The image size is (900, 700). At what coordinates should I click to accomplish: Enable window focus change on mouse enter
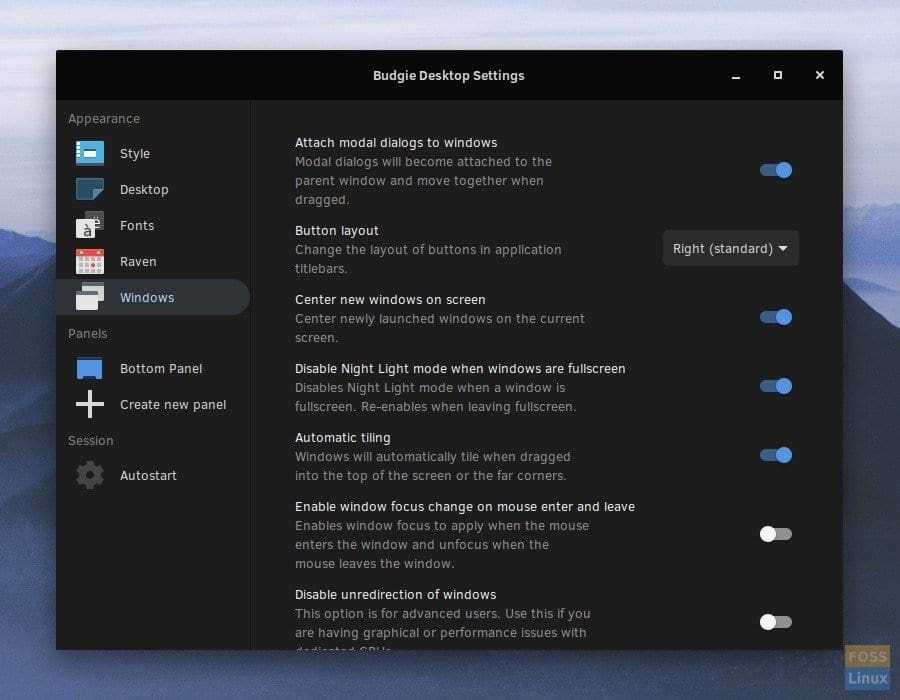pyautogui.click(x=776, y=534)
